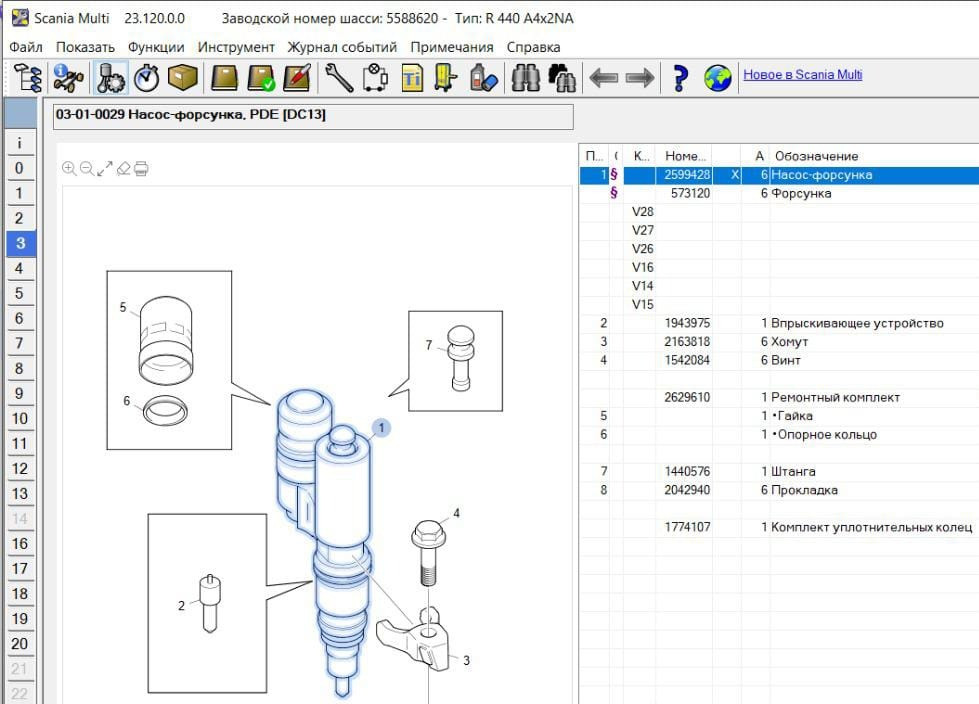Click the Обозначение column header

pos(816,156)
